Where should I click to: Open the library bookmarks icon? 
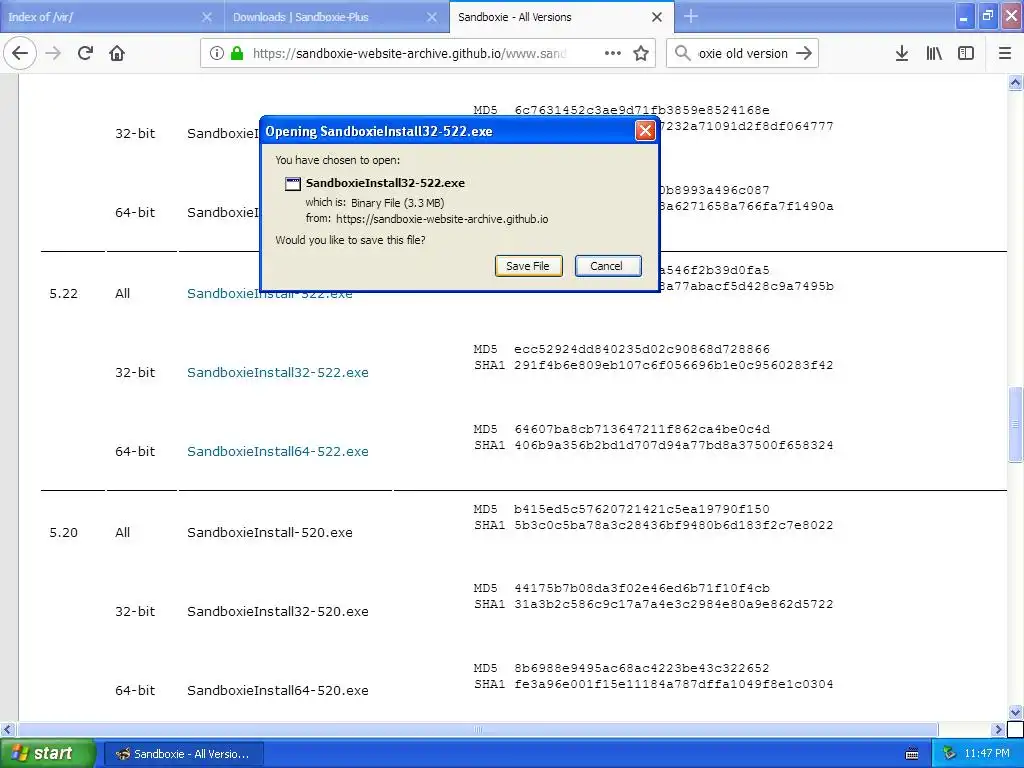click(x=934, y=53)
